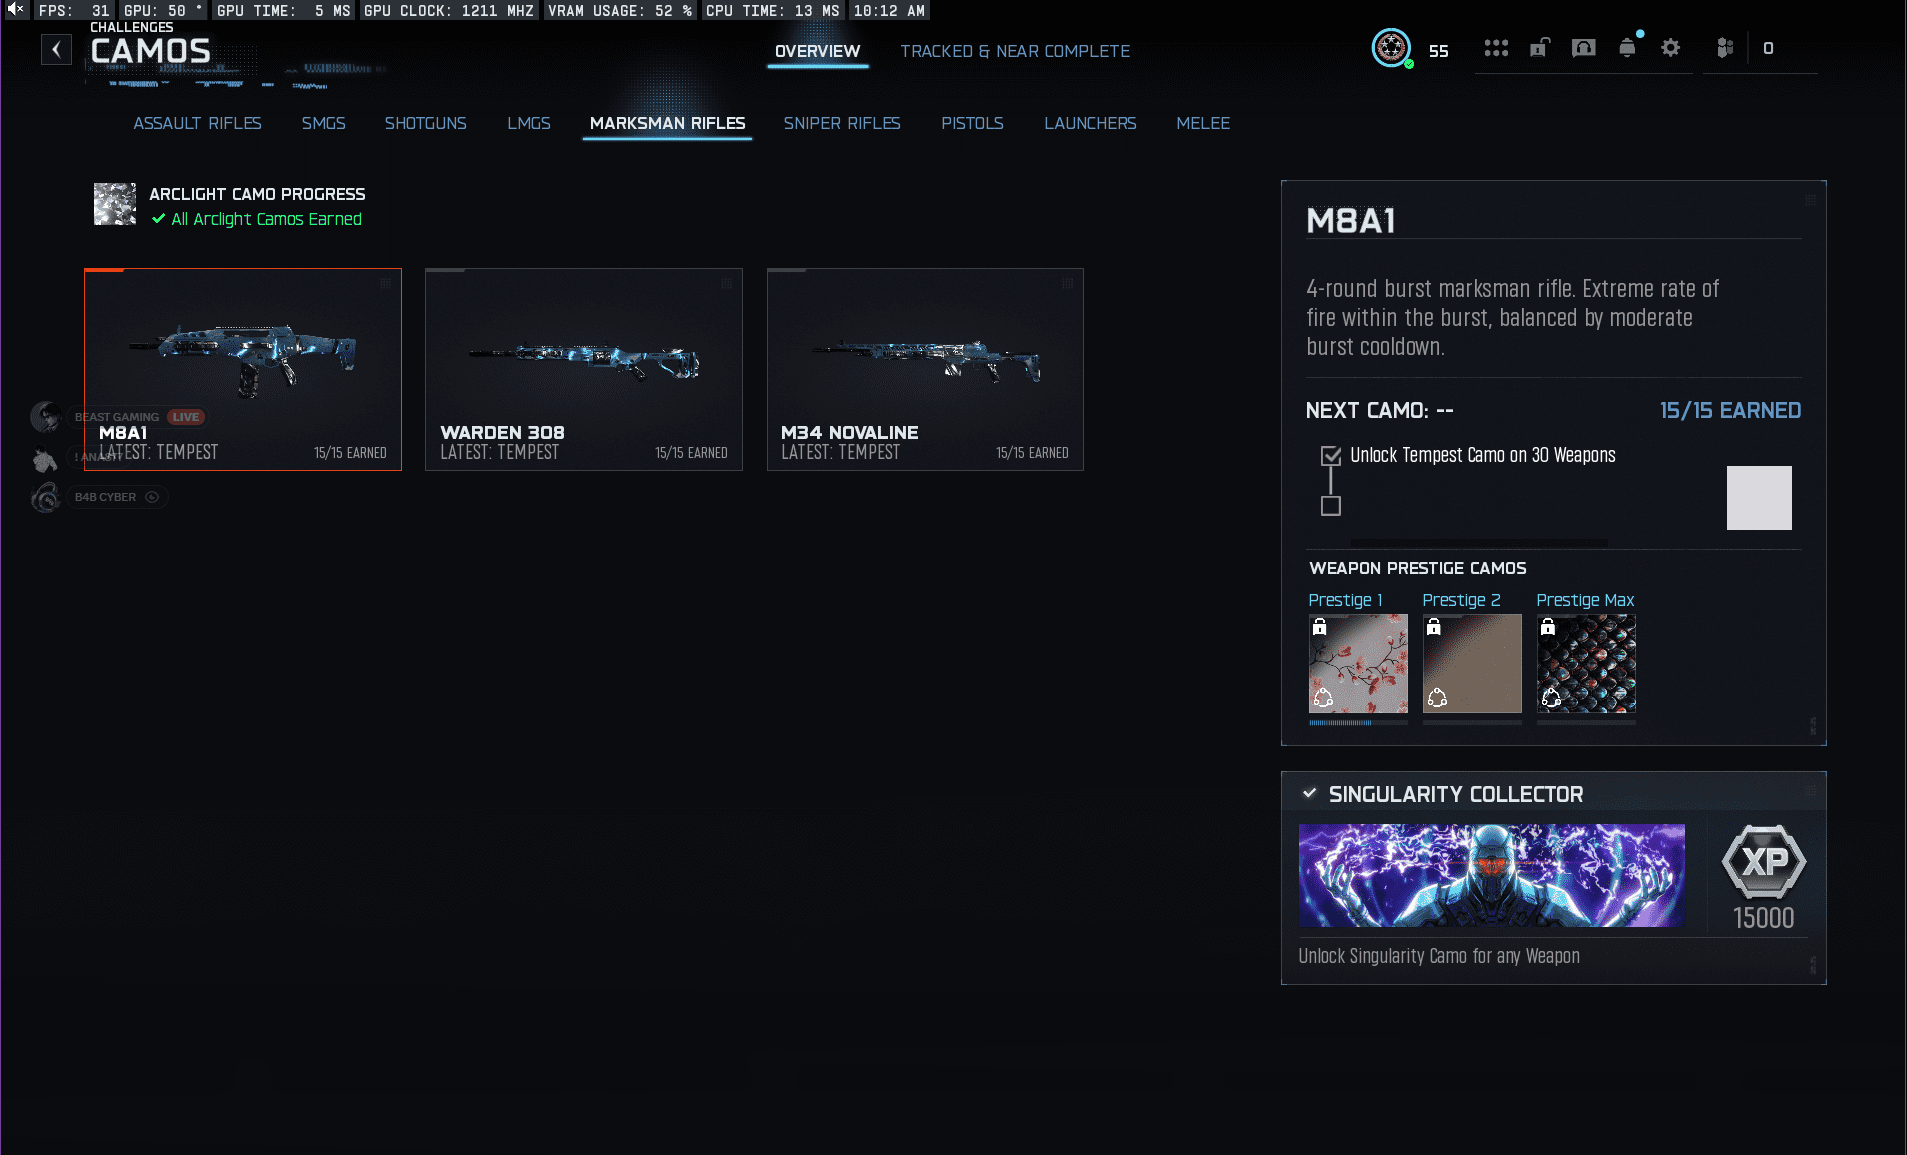Open the headset voice chat icon

pyautogui.click(x=1583, y=48)
